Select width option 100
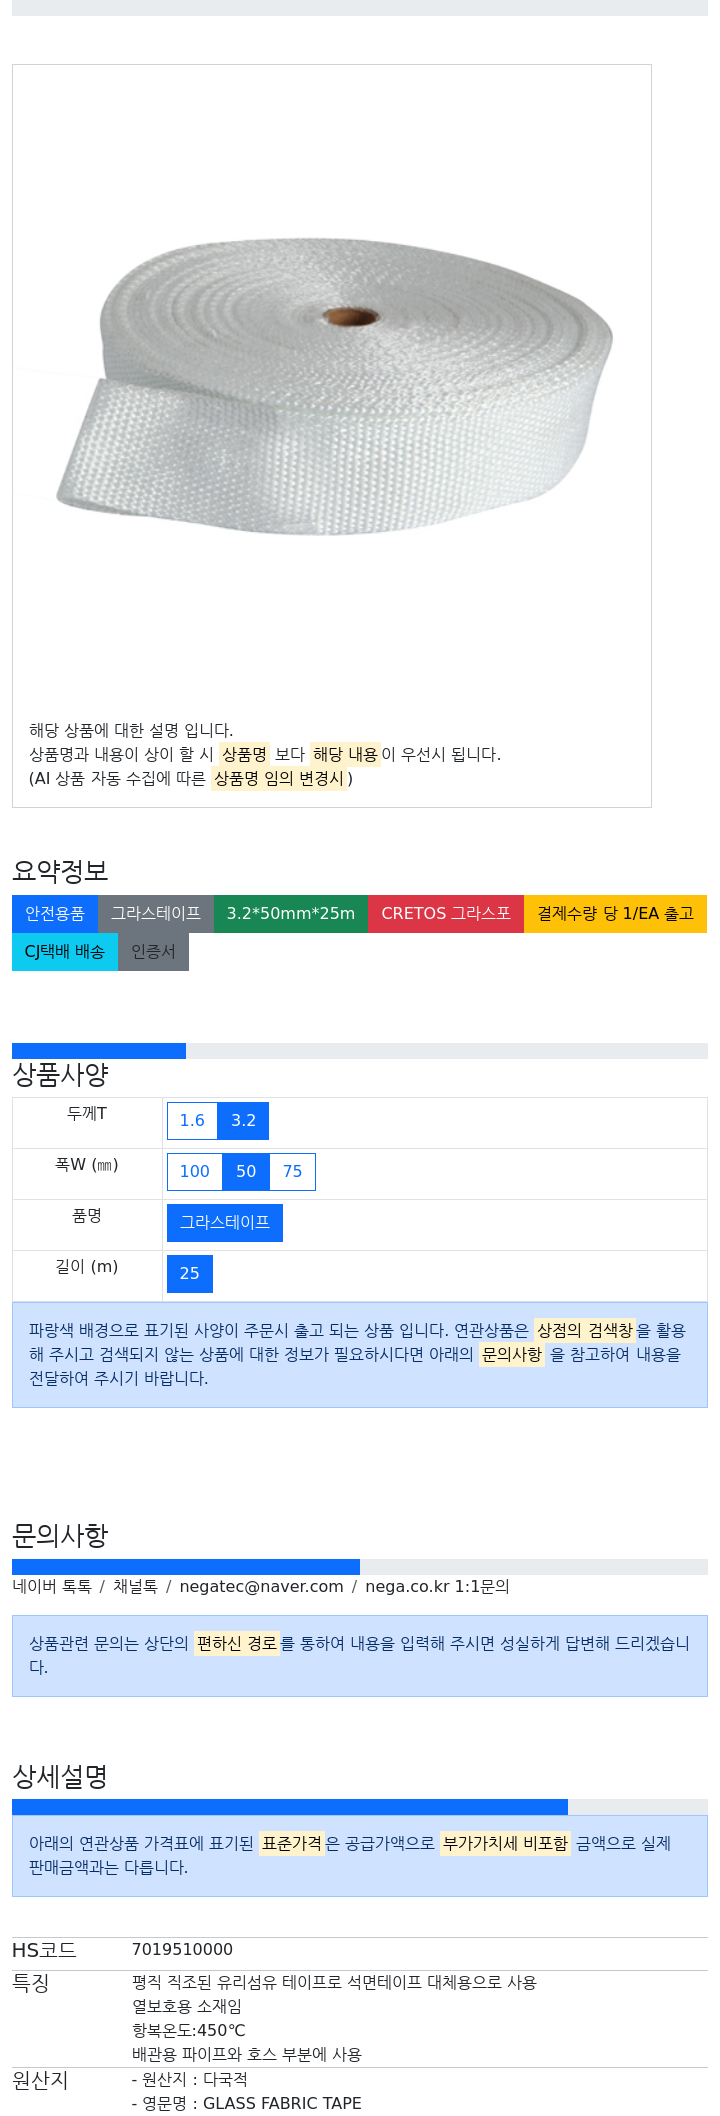This screenshot has height=2116, width=720. point(195,1172)
